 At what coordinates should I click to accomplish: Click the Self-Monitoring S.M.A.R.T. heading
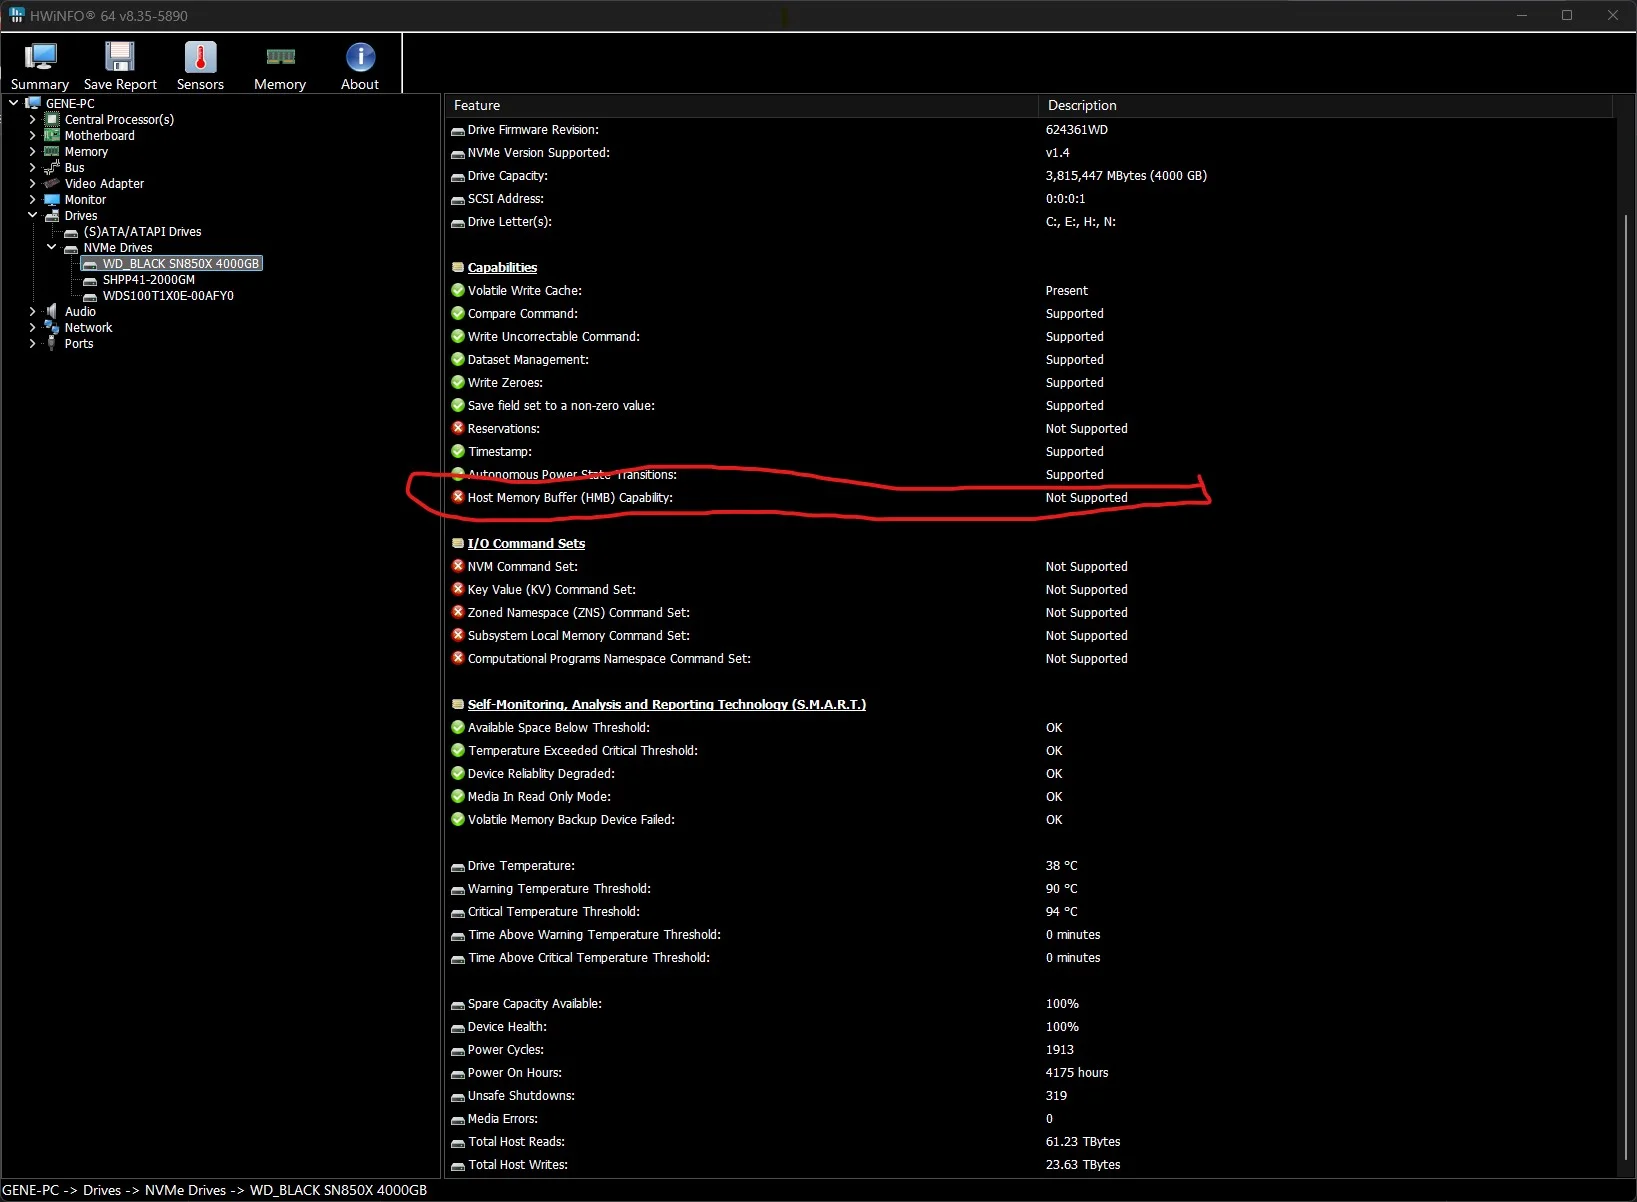[667, 704]
